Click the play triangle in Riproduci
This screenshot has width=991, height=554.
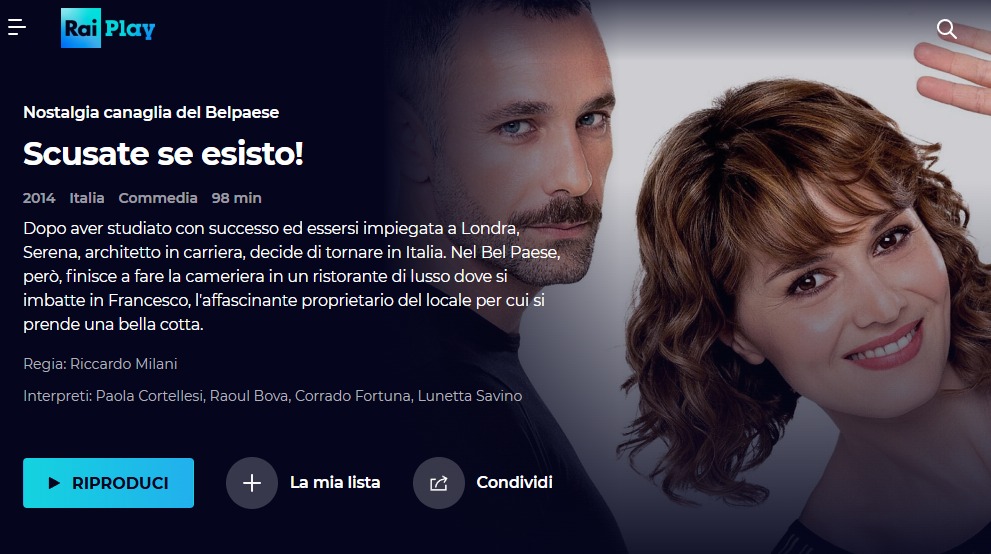point(54,483)
